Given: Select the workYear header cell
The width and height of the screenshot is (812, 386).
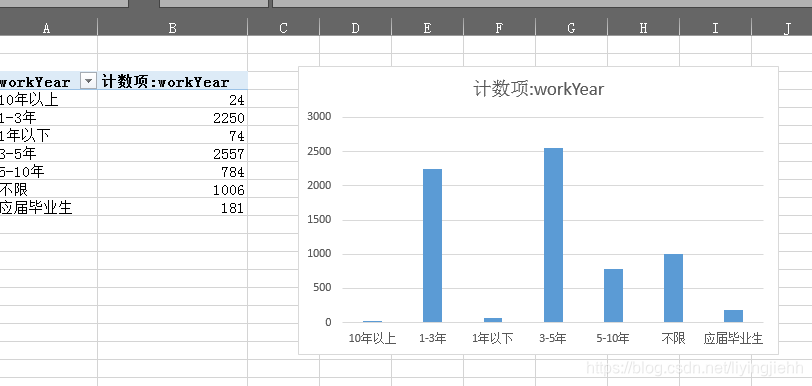Looking at the screenshot, I should pyautogui.click(x=49, y=81).
